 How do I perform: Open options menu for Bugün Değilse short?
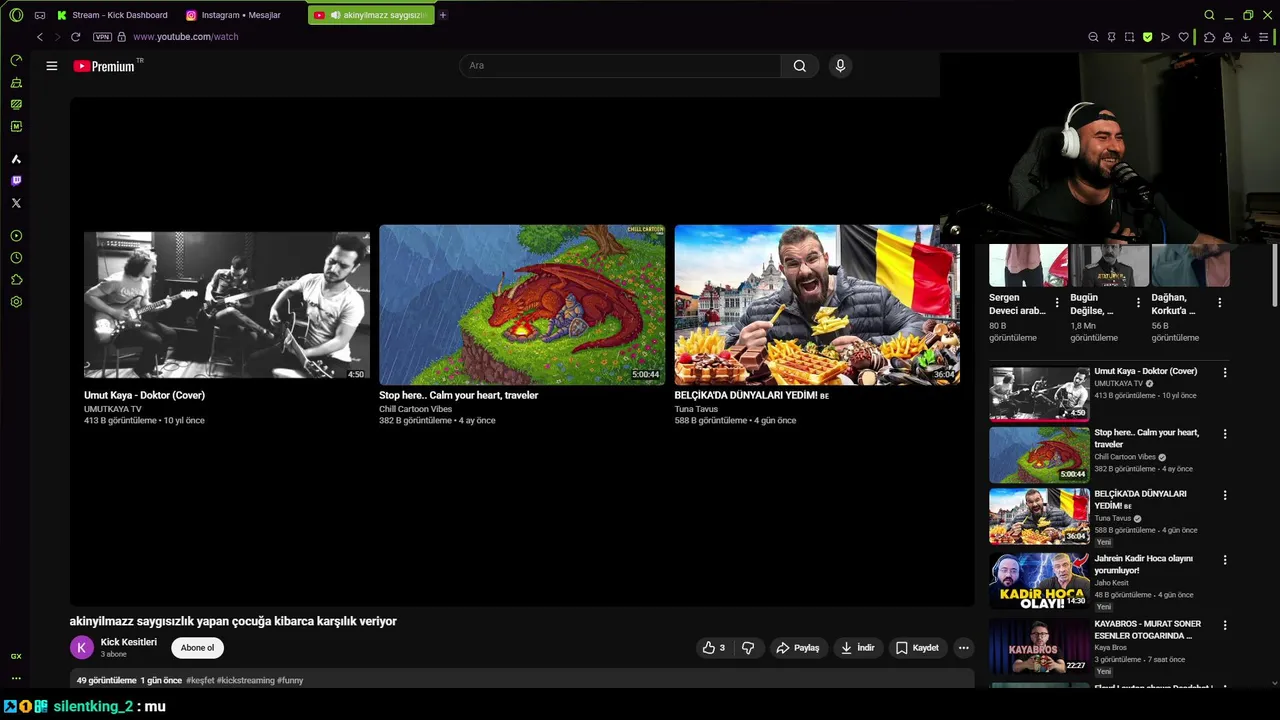pos(1138,303)
